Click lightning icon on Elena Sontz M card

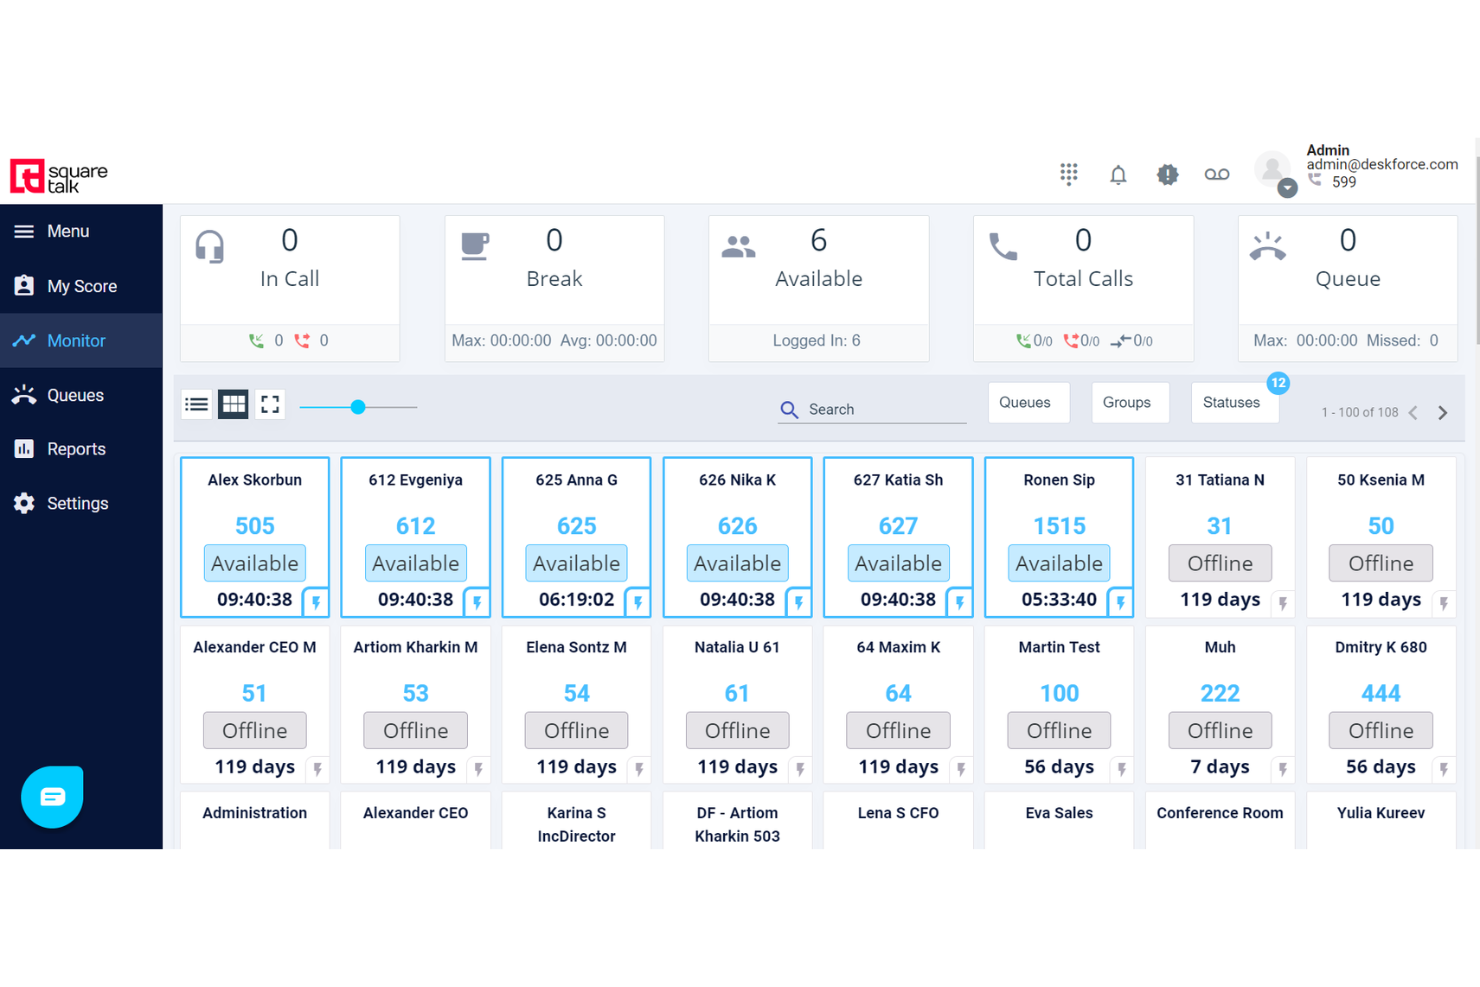639,769
